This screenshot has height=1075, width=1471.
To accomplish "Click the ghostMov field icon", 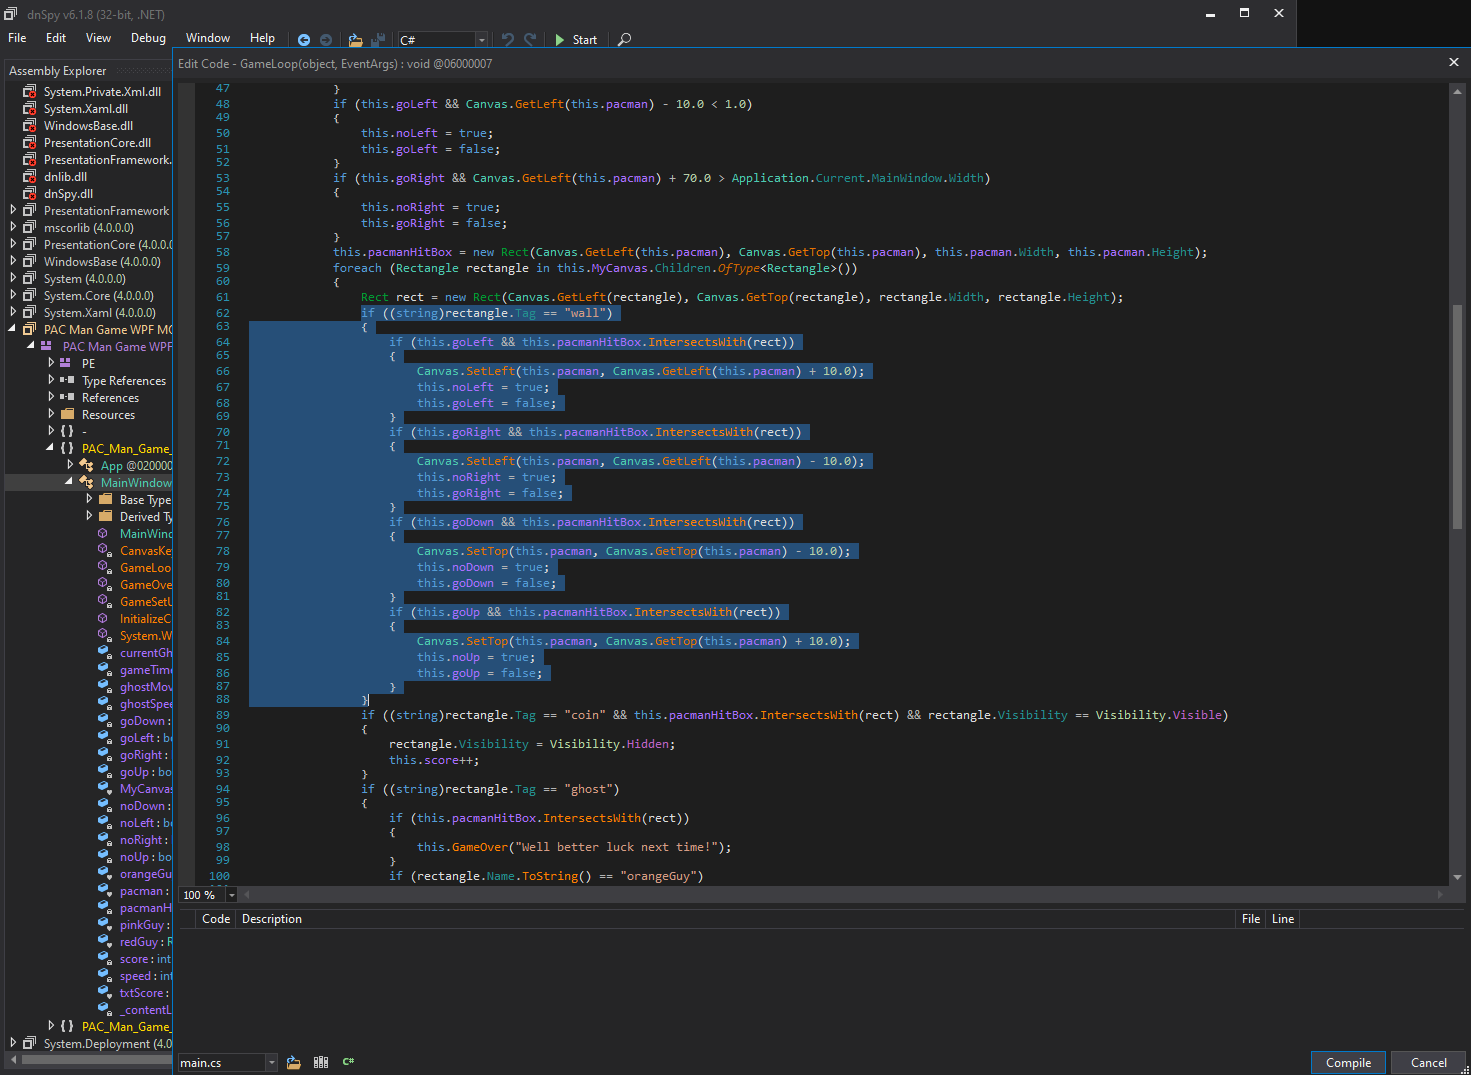I will pos(104,686).
